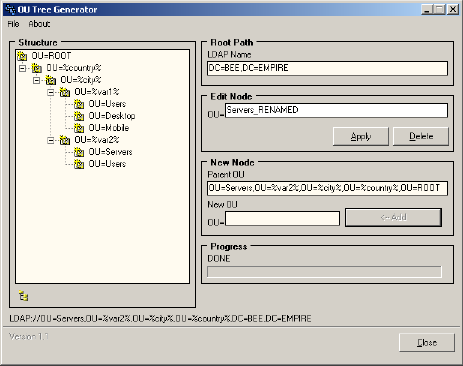Image resolution: width=463 pixels, height=366 pixels.
Task: Click the OU=%country% folder icon
Action: pos(36,68)
